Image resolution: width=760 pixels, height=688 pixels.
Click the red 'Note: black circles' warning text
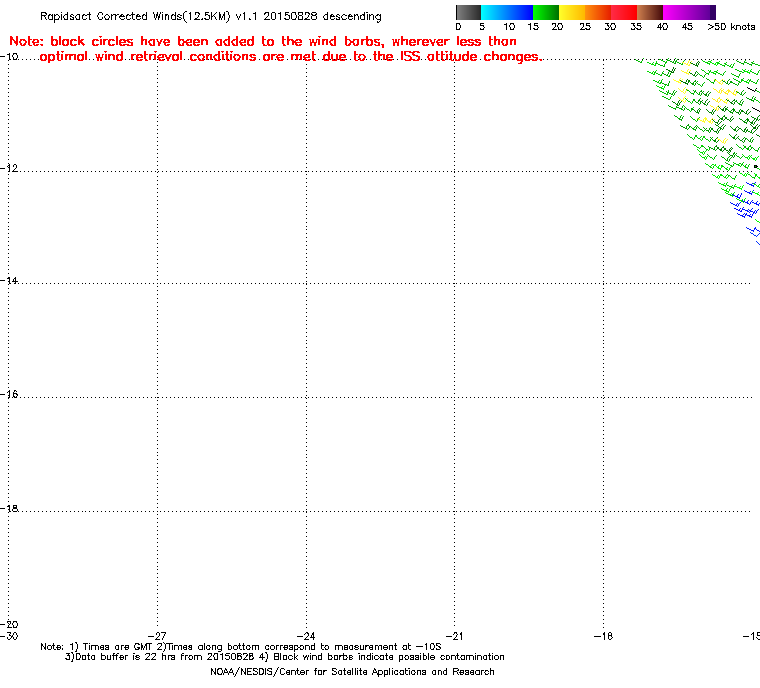pyautogui.click(x=263, y=41)
